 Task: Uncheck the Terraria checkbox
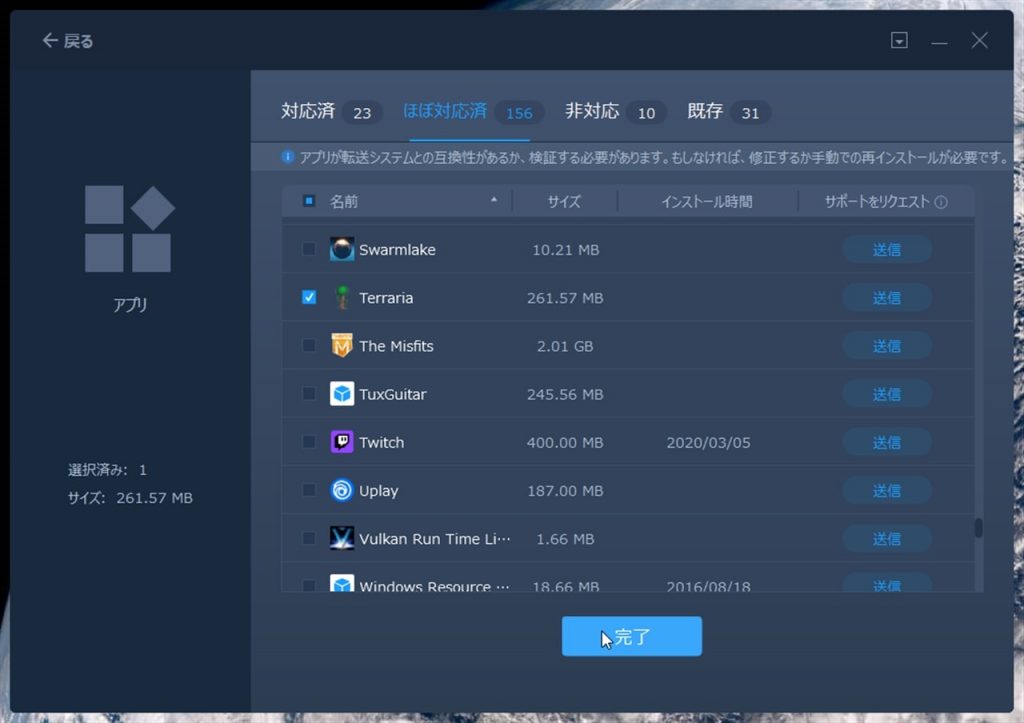(x=309, y=298)
